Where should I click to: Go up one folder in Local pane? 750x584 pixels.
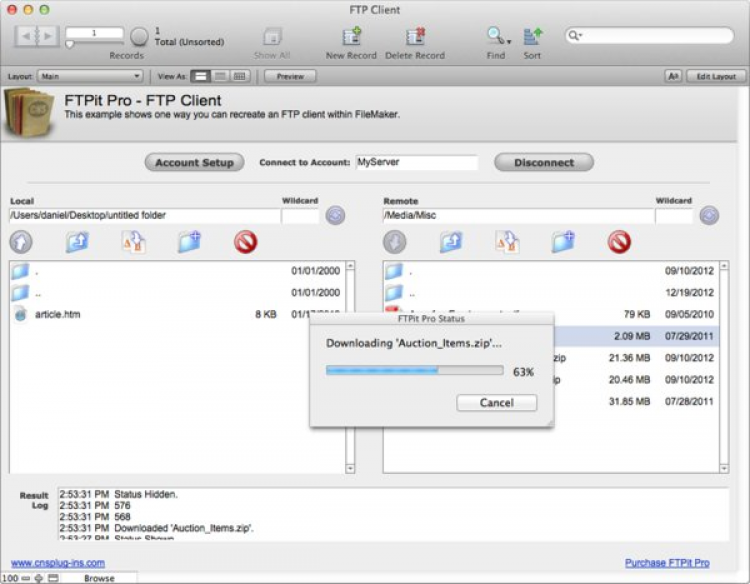coord(77,242)
